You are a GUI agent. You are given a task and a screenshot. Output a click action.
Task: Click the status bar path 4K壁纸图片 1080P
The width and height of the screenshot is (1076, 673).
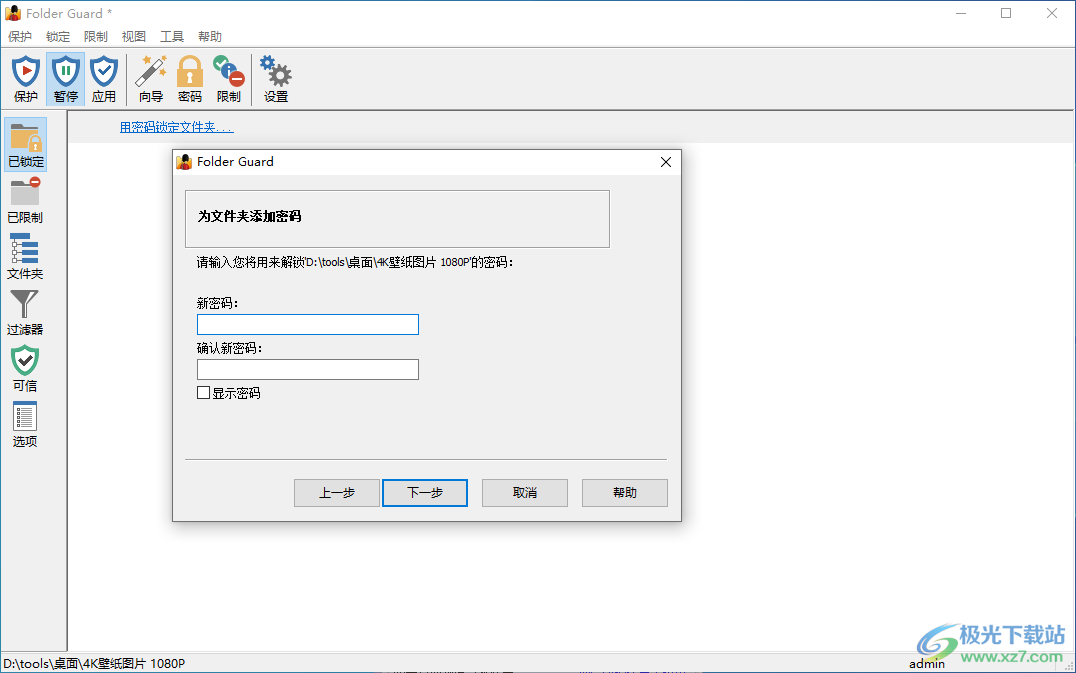[x=94, y=663]
